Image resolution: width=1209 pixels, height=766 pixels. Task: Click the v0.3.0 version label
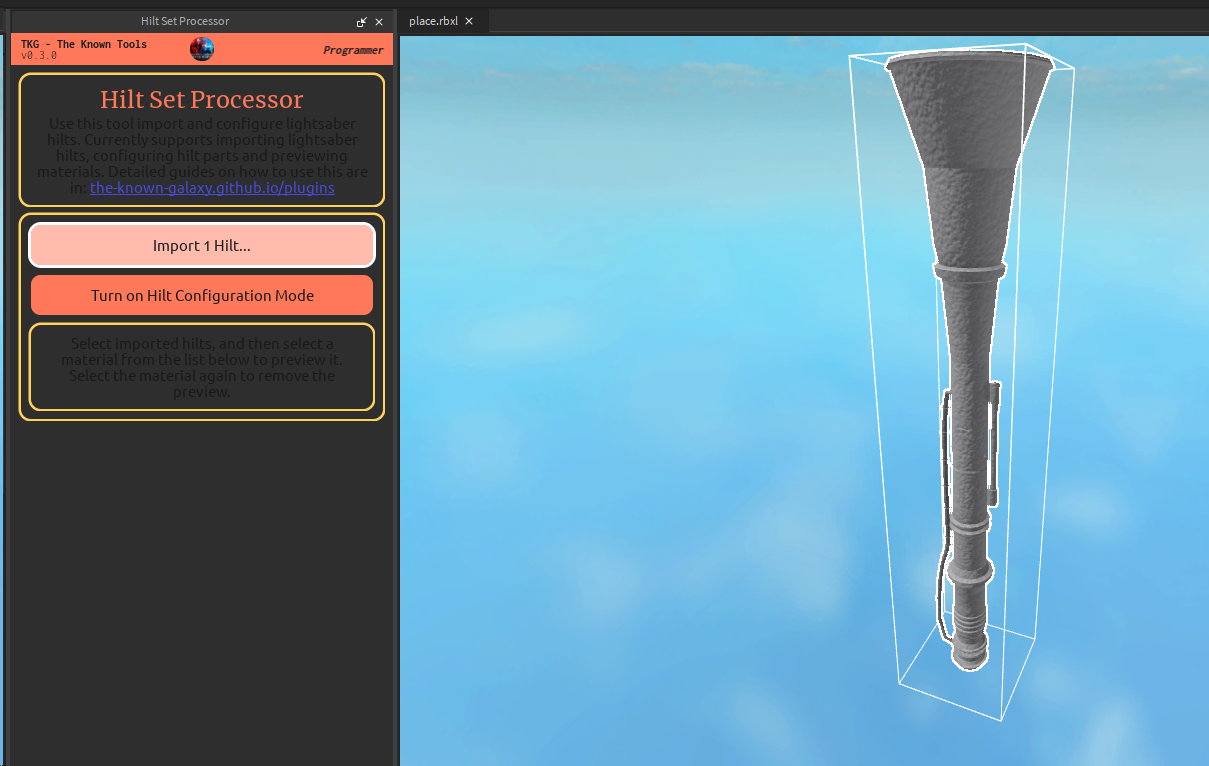pyautogui.click(x=39, y=56)
